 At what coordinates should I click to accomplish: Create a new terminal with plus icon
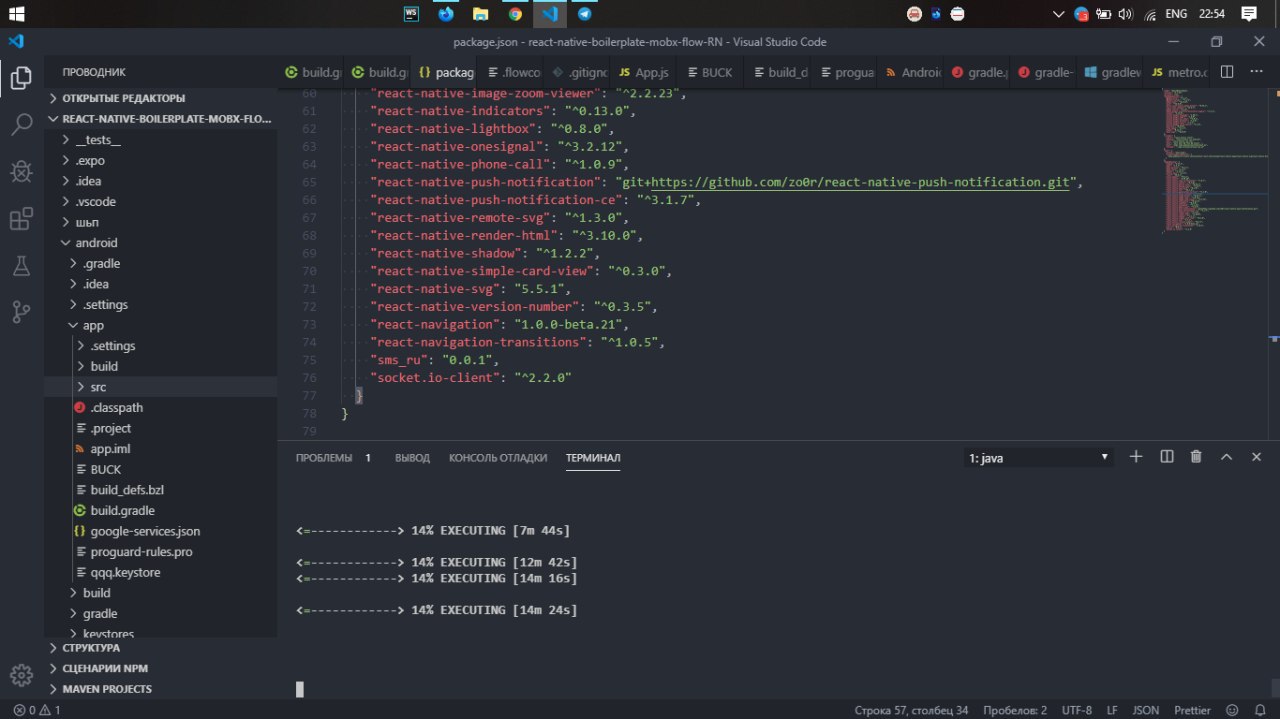click(1136, 457)
